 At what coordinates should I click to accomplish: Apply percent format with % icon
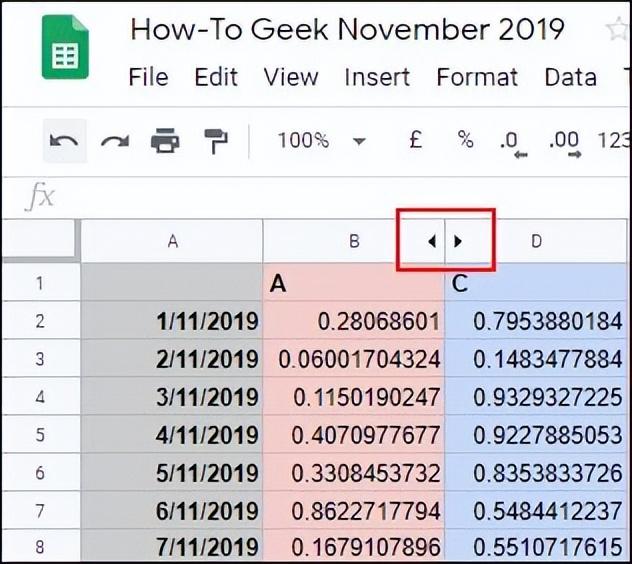click(x=466, y=139)
